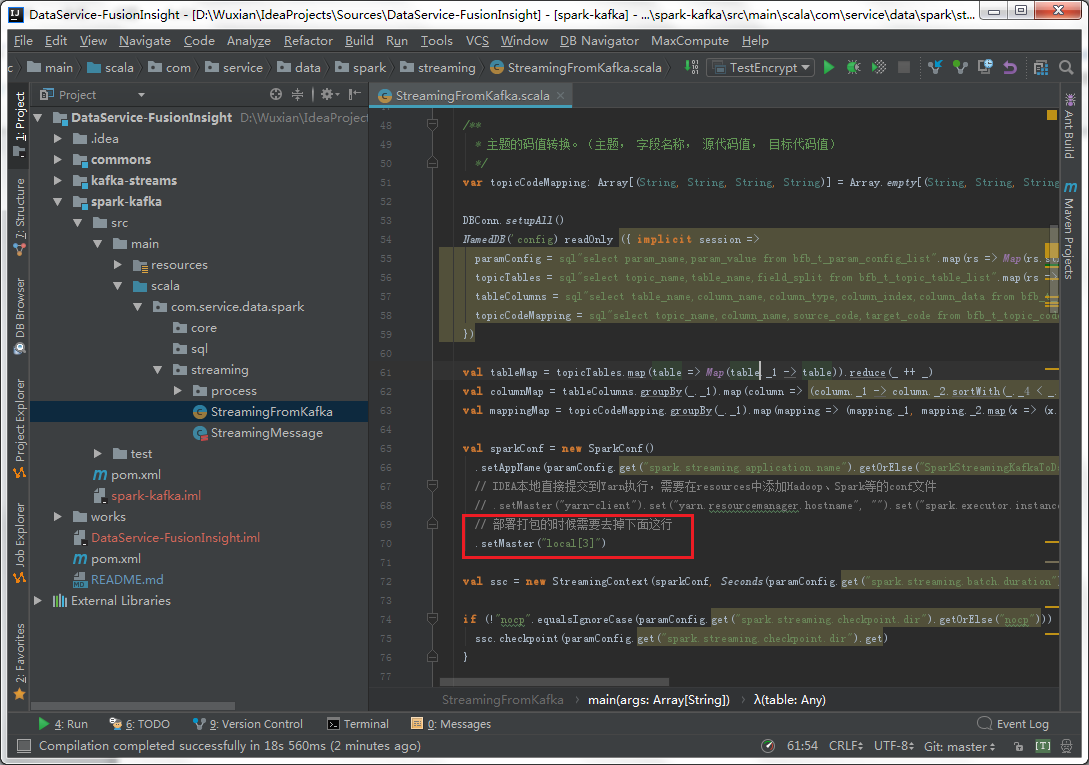Collapse the streaming package folder
This screenshot has width=1089, height=765.
[x=158, y=370]
